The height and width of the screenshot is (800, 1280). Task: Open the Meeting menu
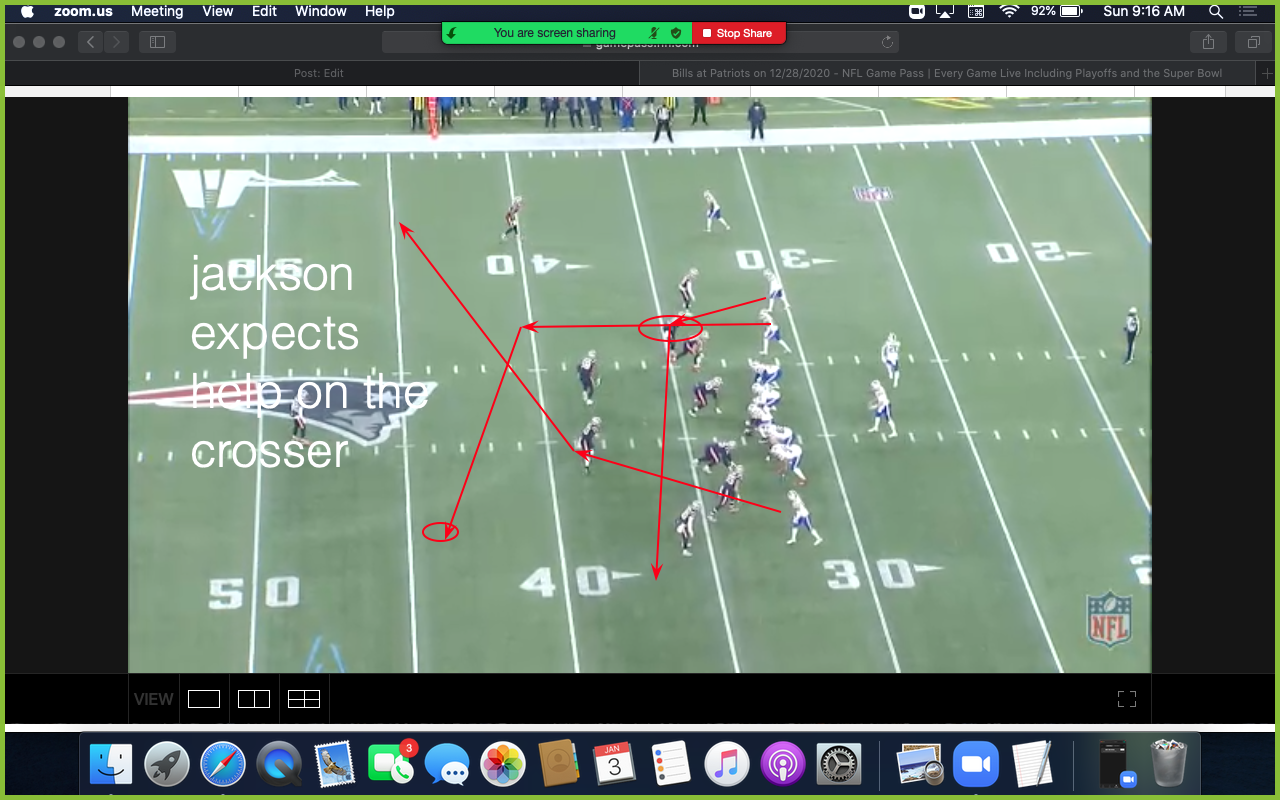coord(157,11)
